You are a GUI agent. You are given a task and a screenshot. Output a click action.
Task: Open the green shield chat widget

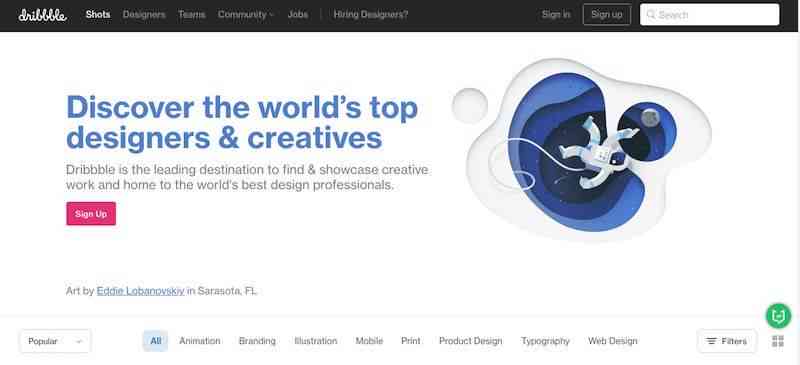[x=778, y=316]
